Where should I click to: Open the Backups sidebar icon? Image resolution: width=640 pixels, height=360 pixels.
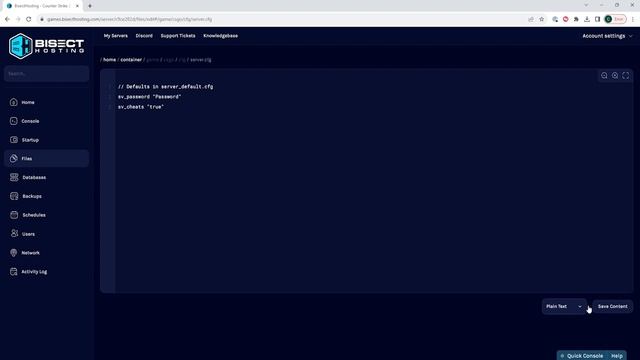[x=14, y=196]
